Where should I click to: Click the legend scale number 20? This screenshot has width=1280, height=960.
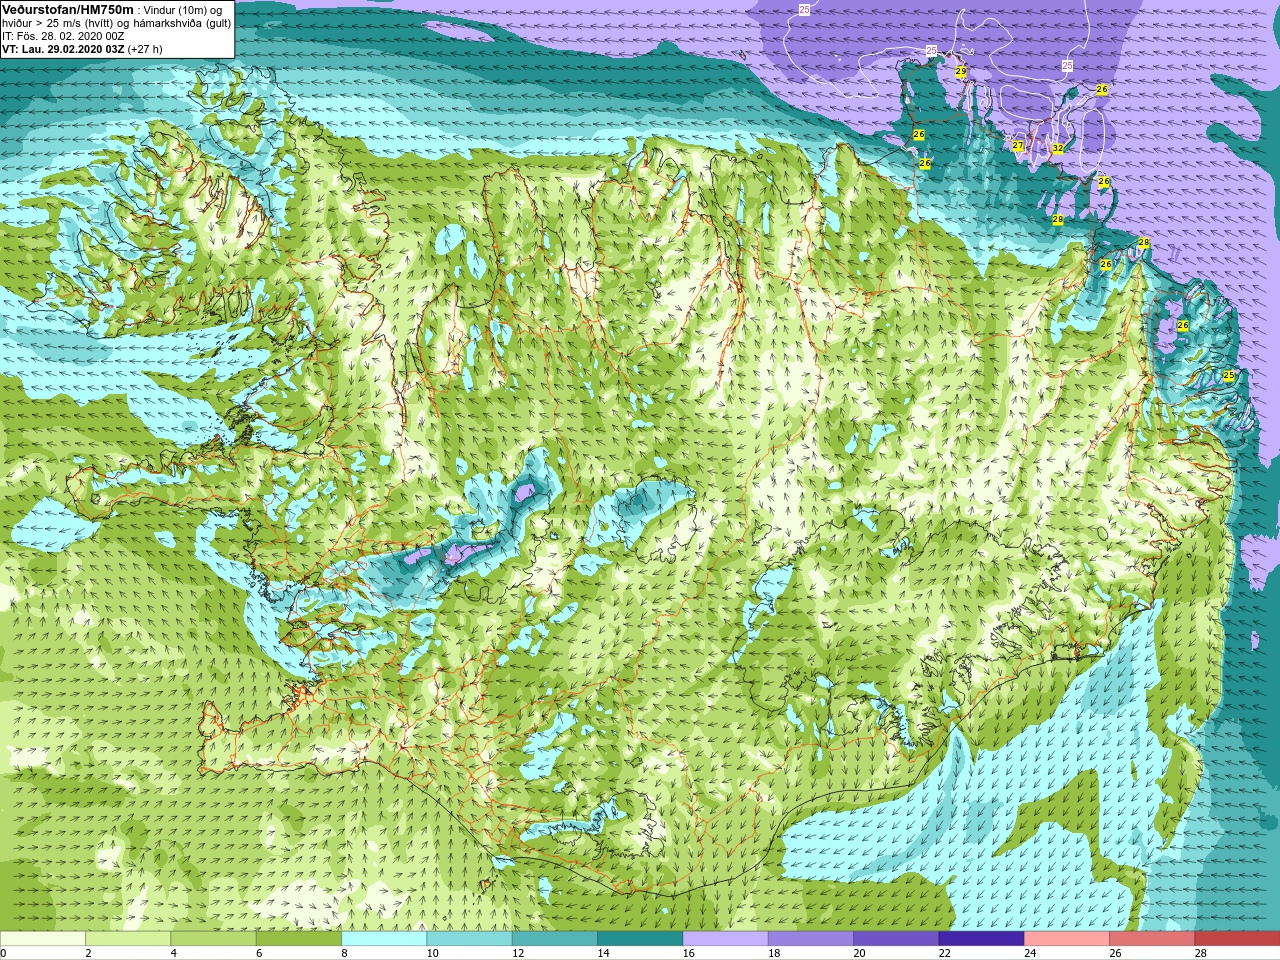pyautogui.click(x=860, y=953)
